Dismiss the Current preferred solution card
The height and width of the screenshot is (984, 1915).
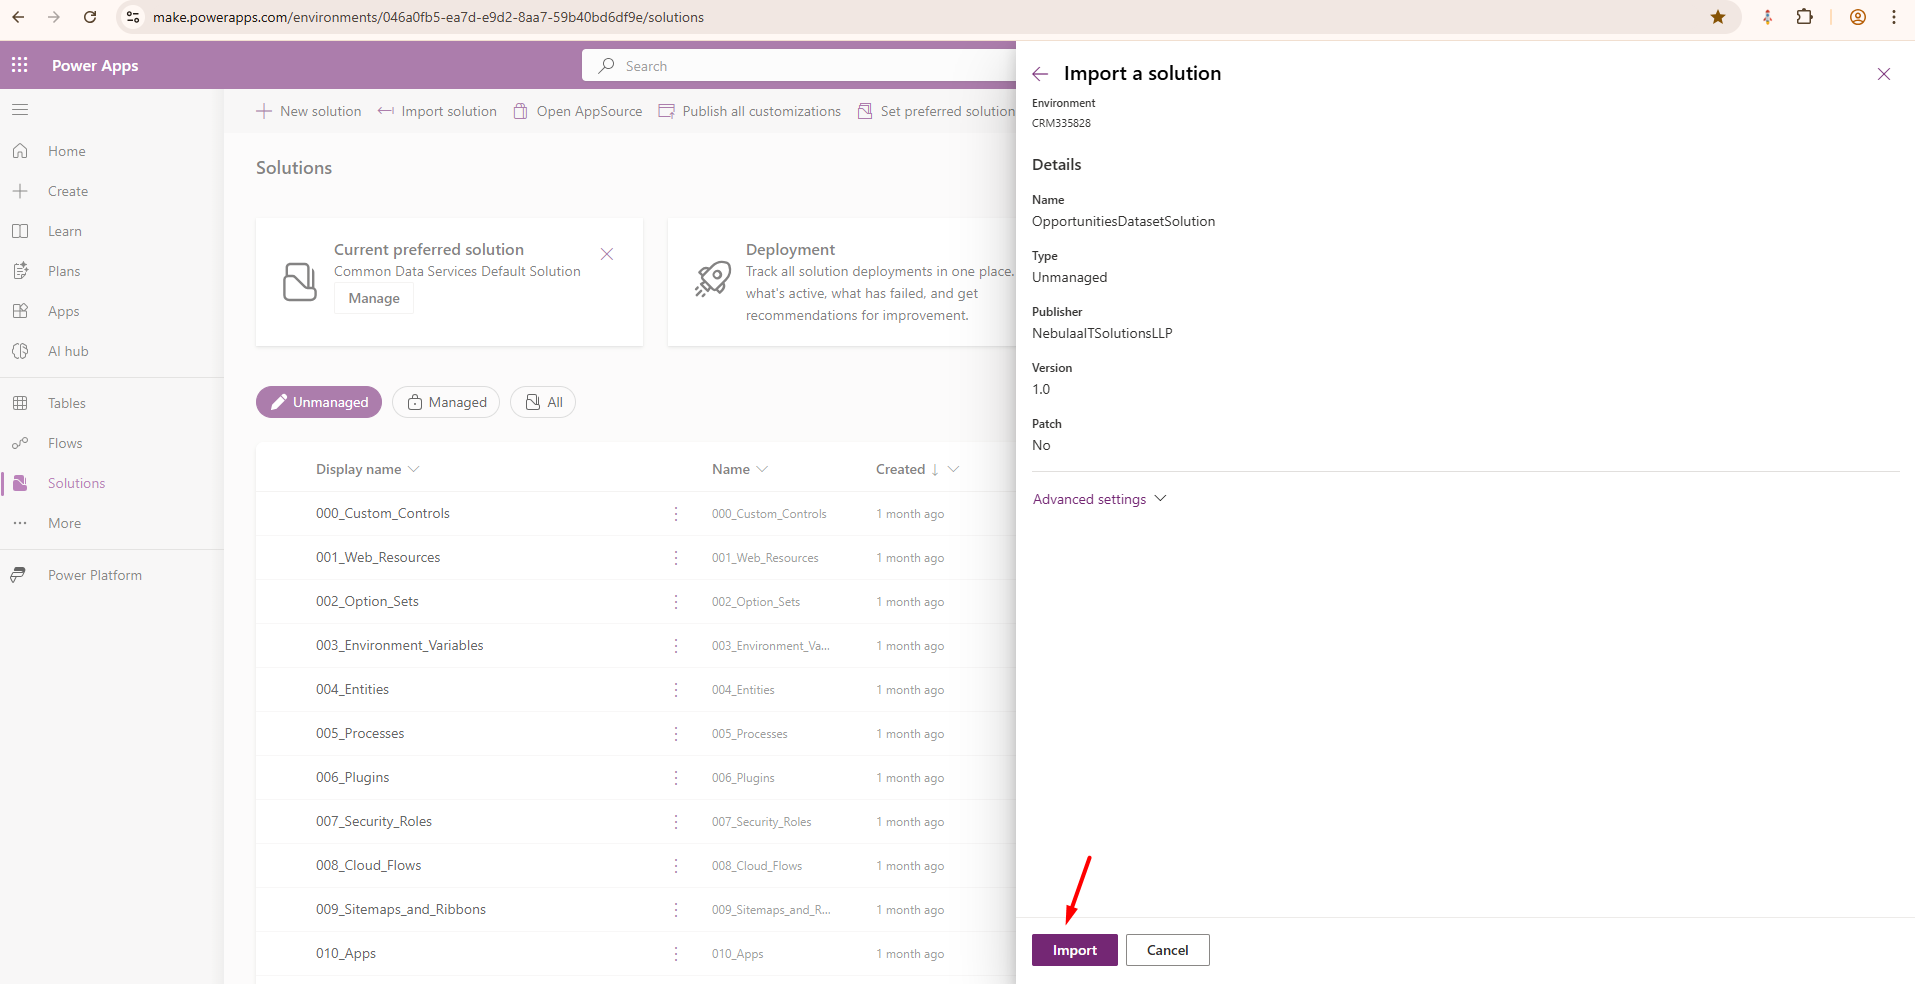[x=607, y=254]
